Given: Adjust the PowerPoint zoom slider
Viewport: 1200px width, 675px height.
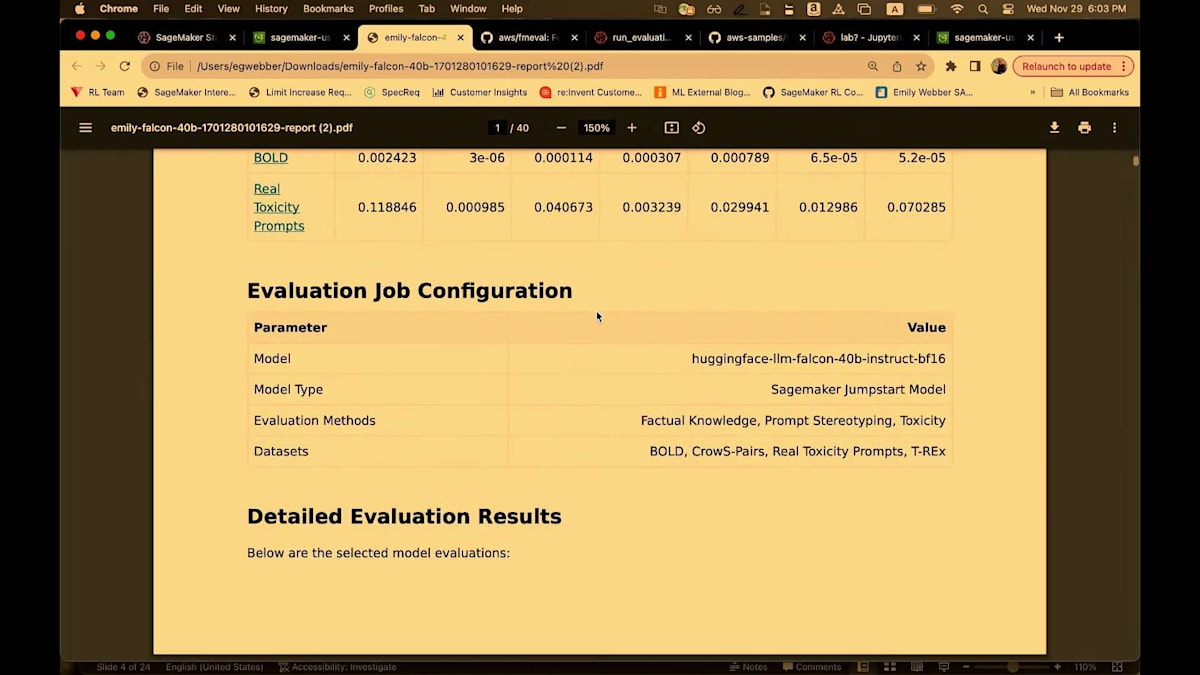Looking at the screenshot, I should click(1012, 667).
